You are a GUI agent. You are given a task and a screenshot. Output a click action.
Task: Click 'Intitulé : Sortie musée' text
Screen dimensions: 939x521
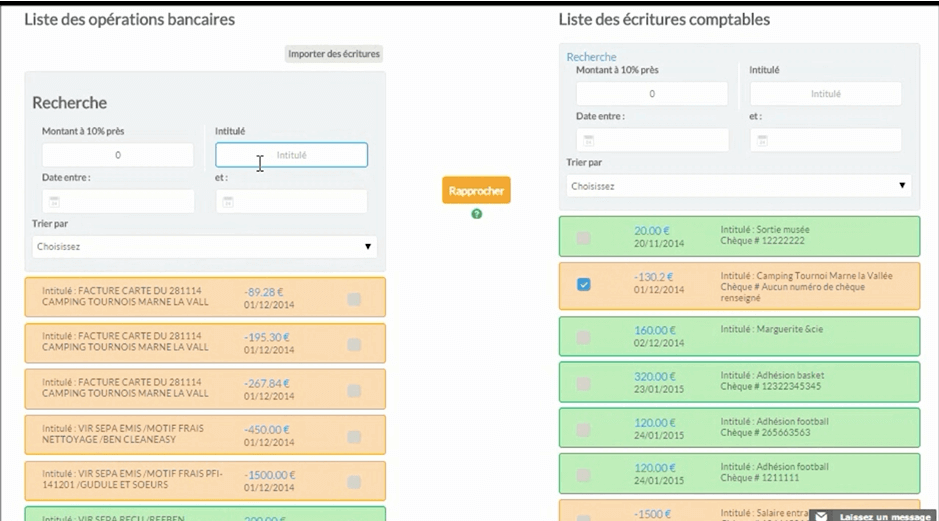[x=765, y=229]
